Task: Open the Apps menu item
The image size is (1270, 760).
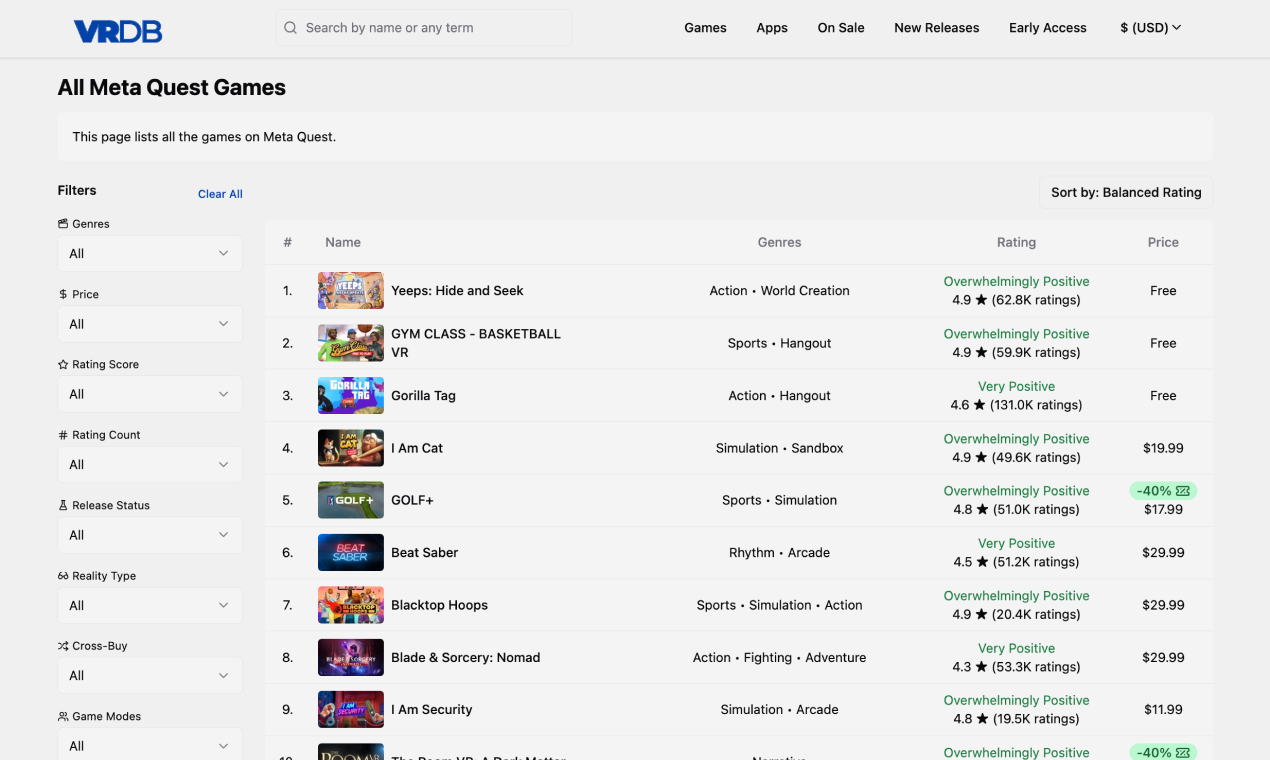Action: (x=772, y=28)
